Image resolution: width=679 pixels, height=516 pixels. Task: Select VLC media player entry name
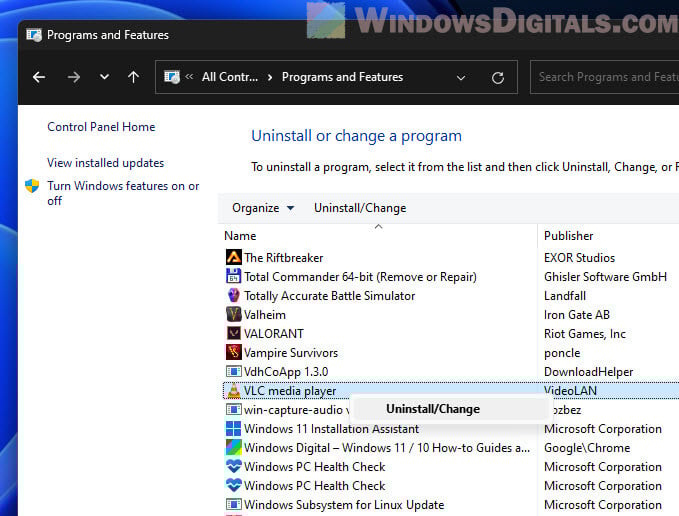(290, 391)
